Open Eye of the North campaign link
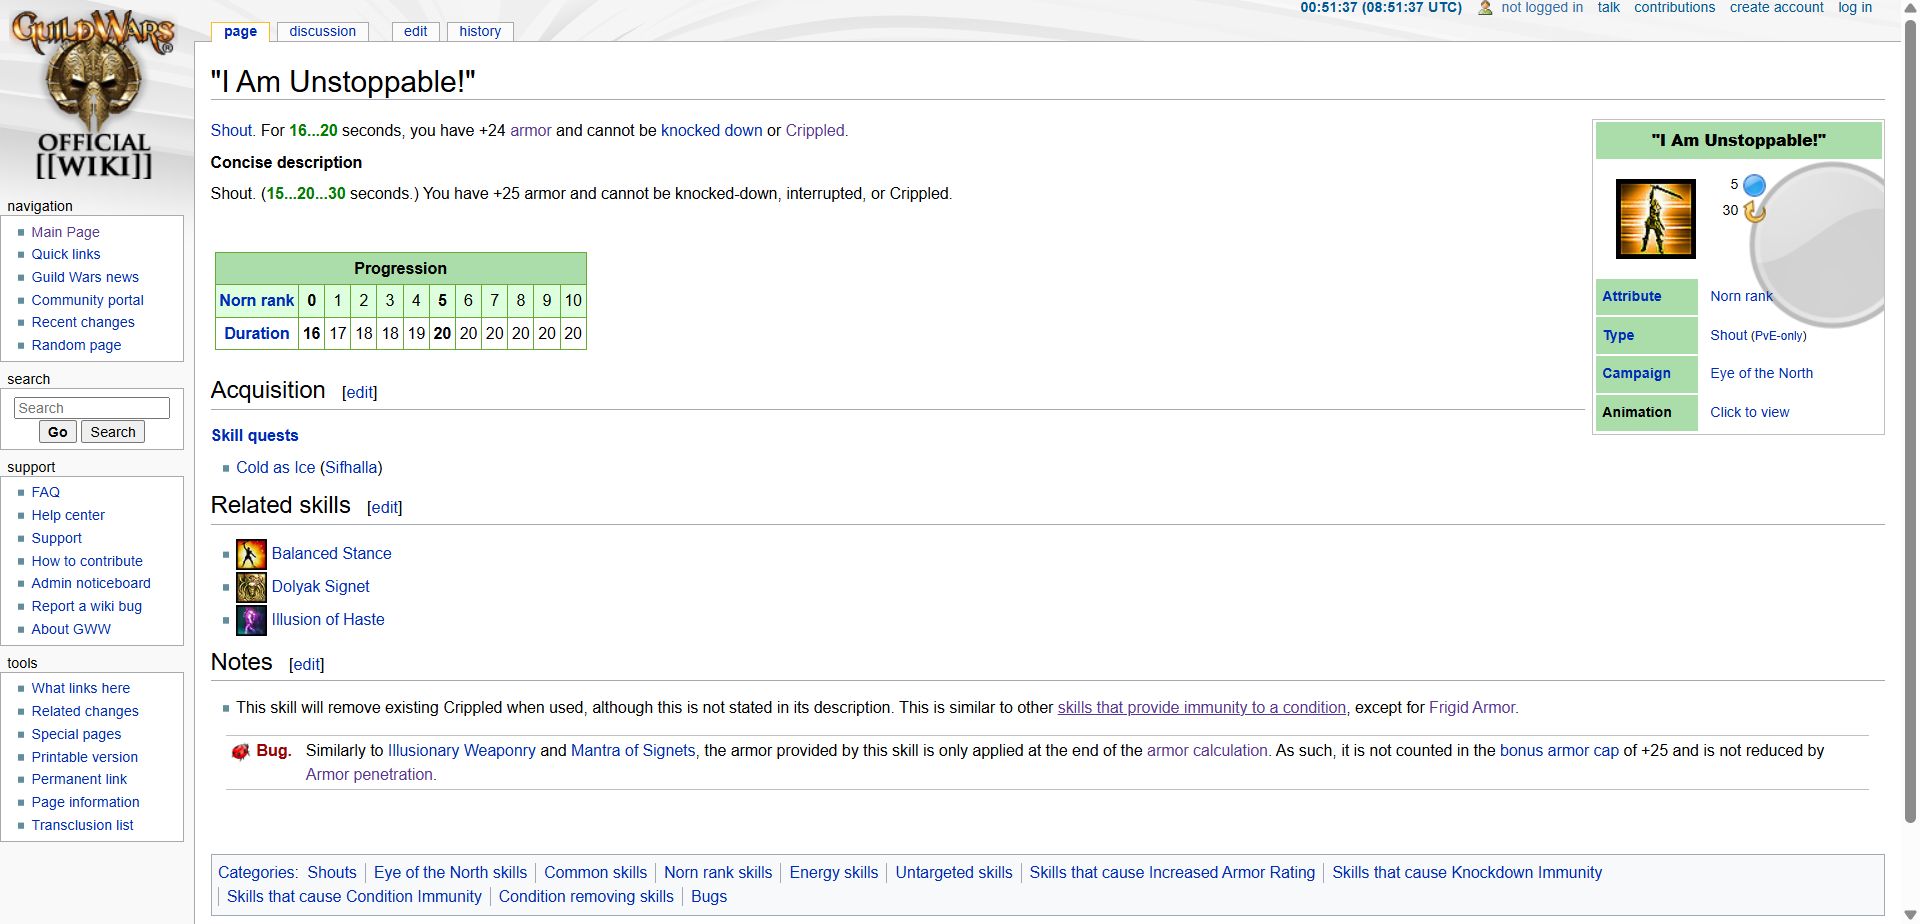1920x924 pixels. click(x=1761, y=373)
